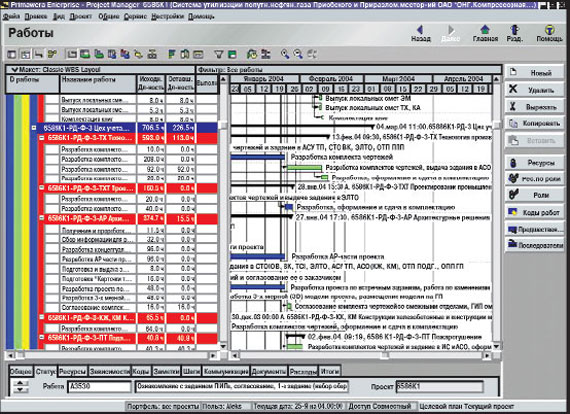570x414 pixels.
Task: Step activities with the spinner near Работа
Action: 20,387
